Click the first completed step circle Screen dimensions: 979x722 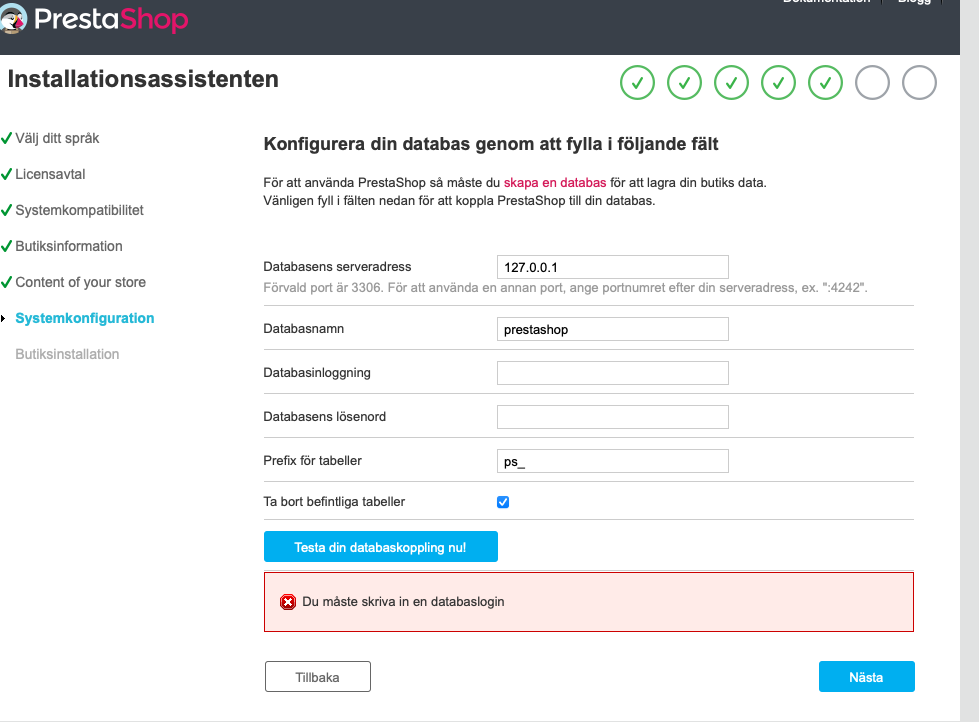[637, 84]
